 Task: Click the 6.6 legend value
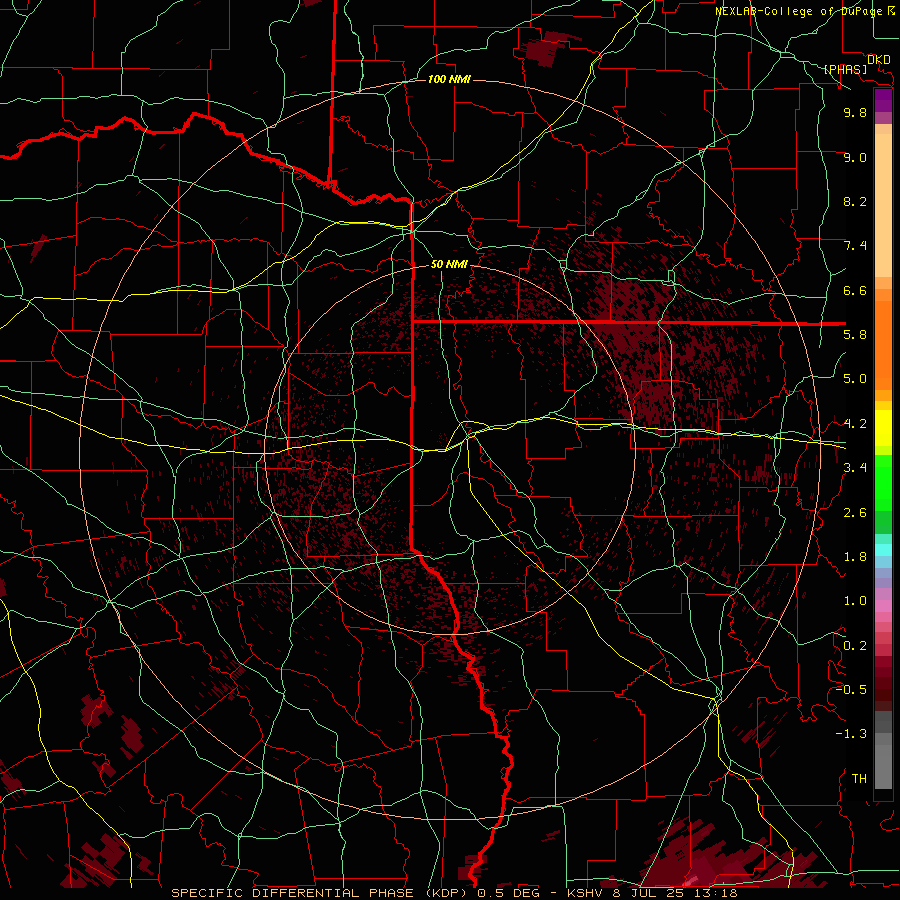pyautogui.click(x=855, y=290)
